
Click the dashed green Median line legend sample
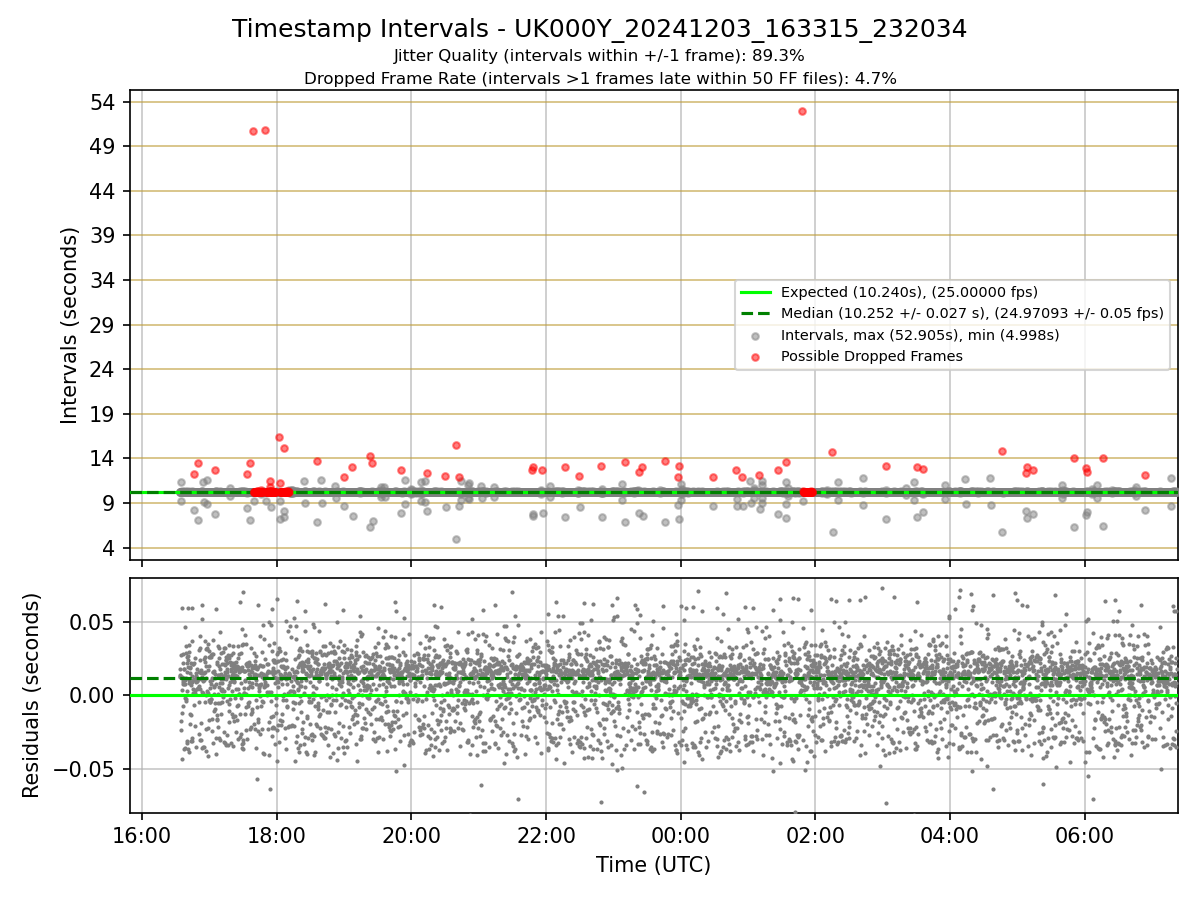coord(757,313)
